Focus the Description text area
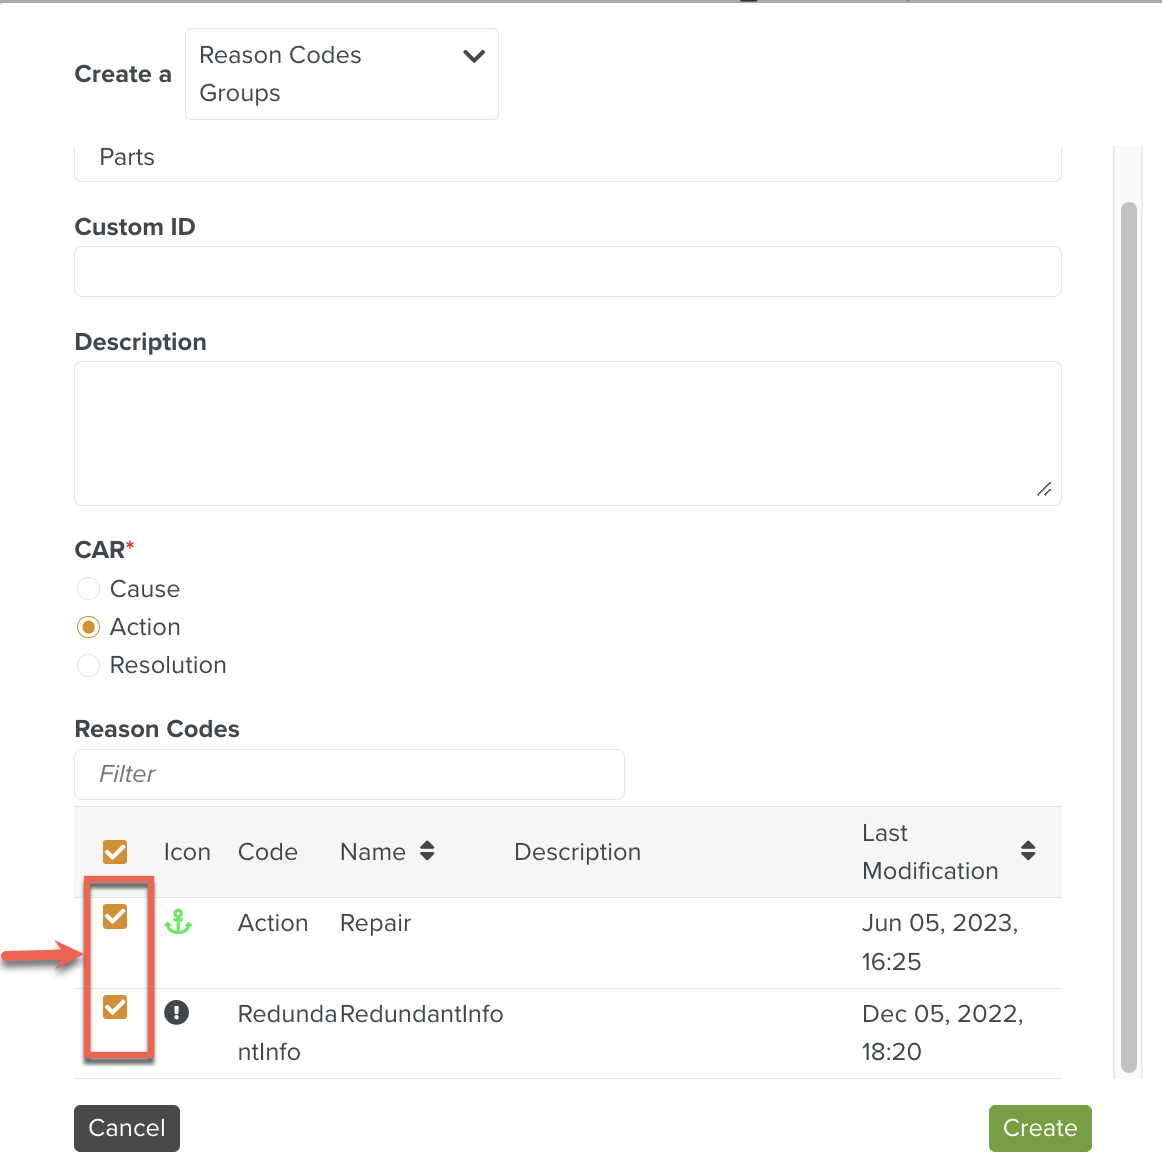The height and width of the screenshot is (1168, 1162). click(x=567, y=433)
